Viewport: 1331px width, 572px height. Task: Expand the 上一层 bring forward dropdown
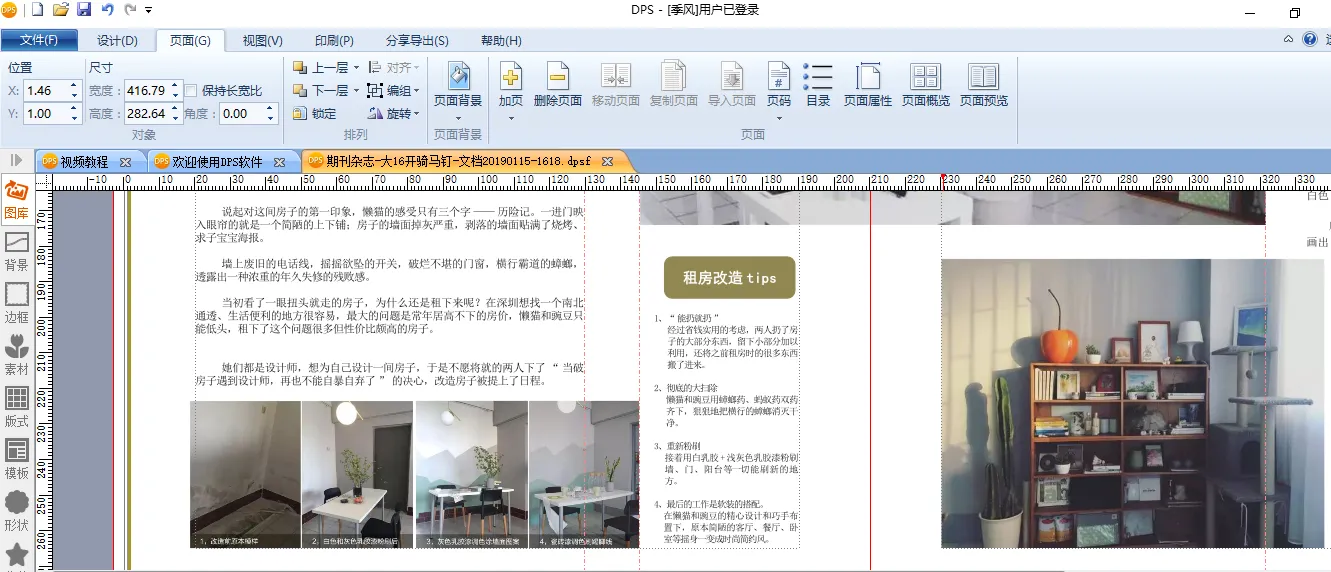pyautogui.click(x=356, y=68)
